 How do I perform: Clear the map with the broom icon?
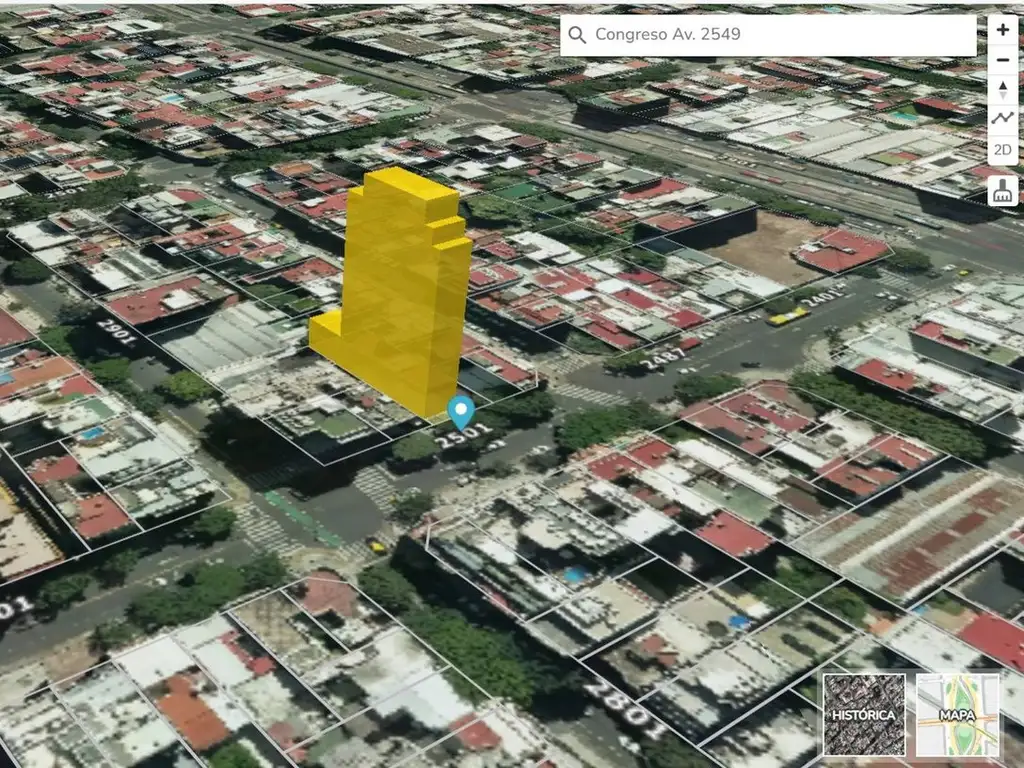pyautogui.click(x=1002, y=190)
